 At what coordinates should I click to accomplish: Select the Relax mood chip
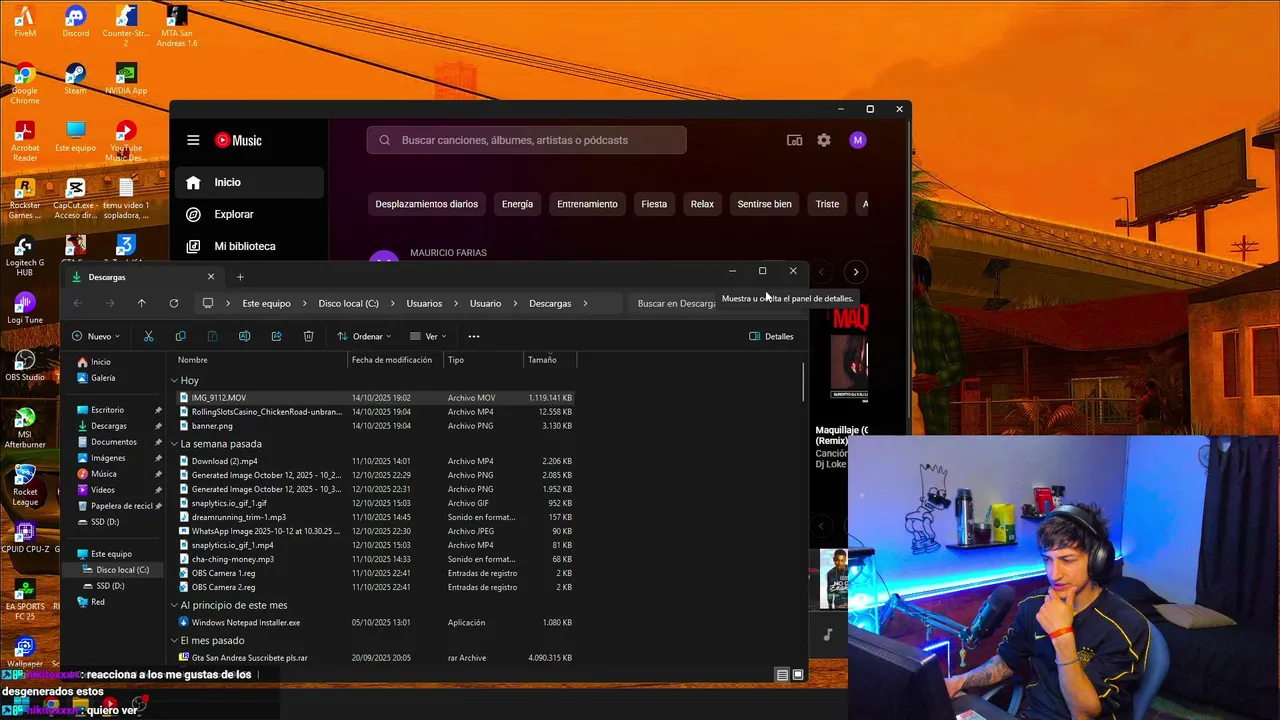point(702,204)
